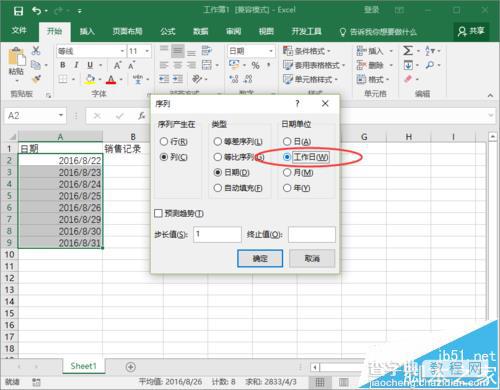Image resolution: width=500 pixels, height=390 pixels.
Task: Click the Percent Style icon
Action: coord(255,65)
